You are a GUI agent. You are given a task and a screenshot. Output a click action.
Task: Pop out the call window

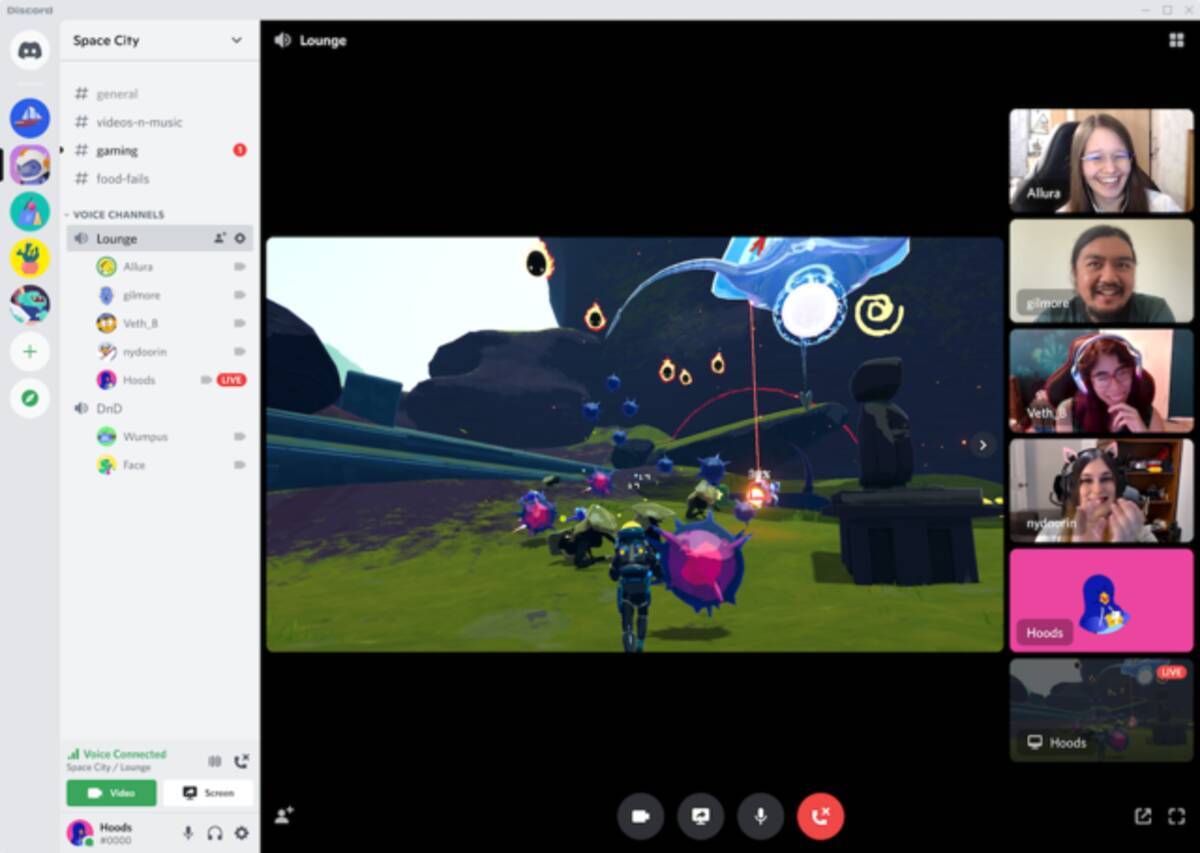(1142, 816)
